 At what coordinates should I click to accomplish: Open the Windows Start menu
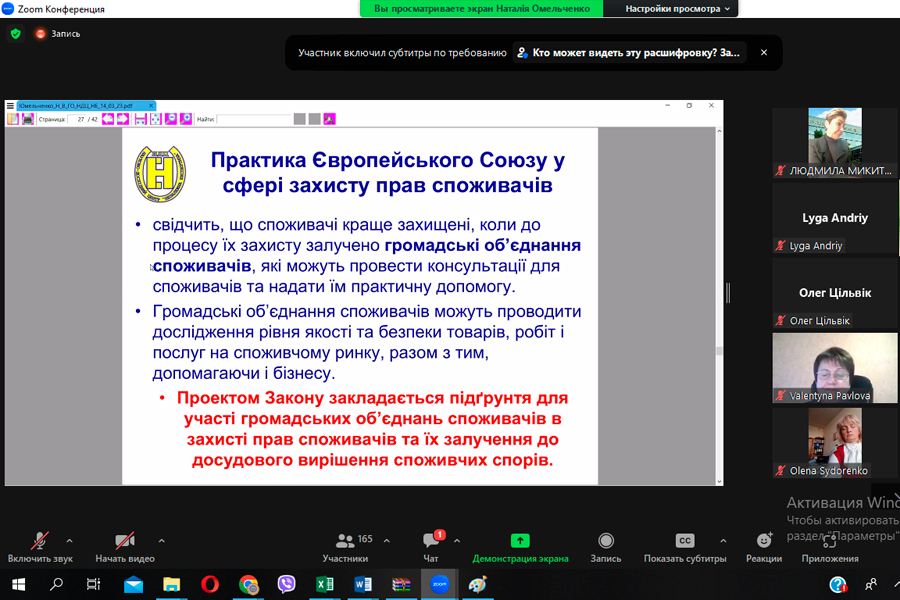18,584
